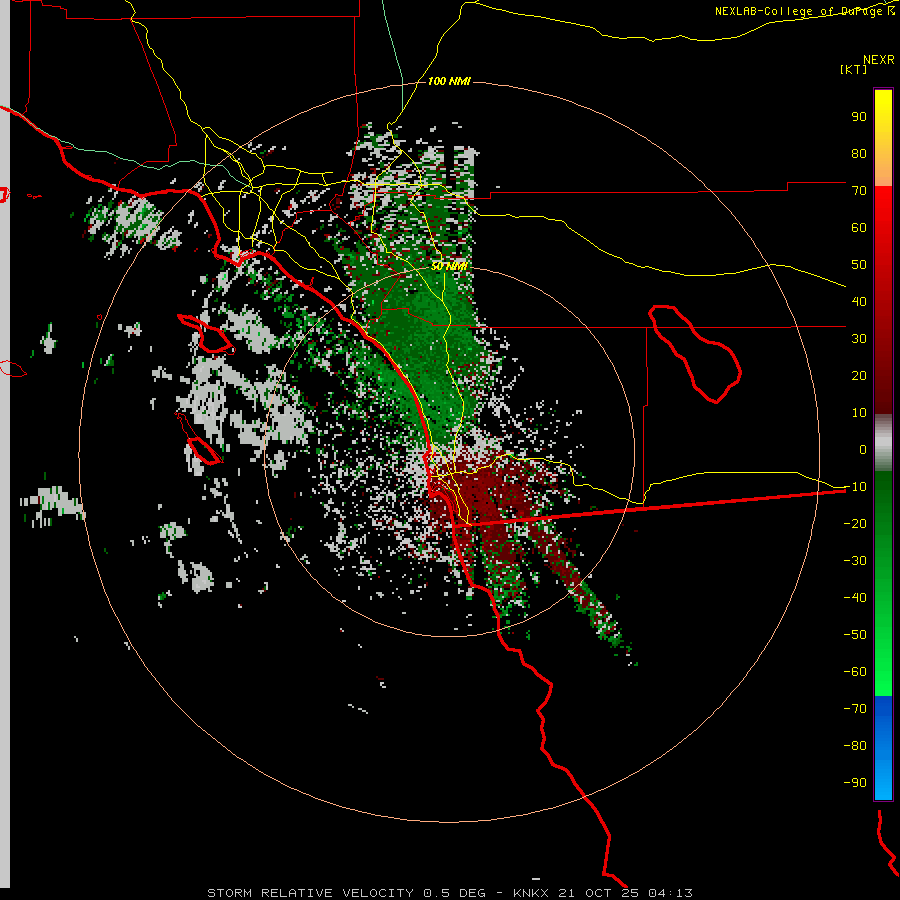Click the 50 NMI range ring label
900x900 pixels.
click(449, 266)
